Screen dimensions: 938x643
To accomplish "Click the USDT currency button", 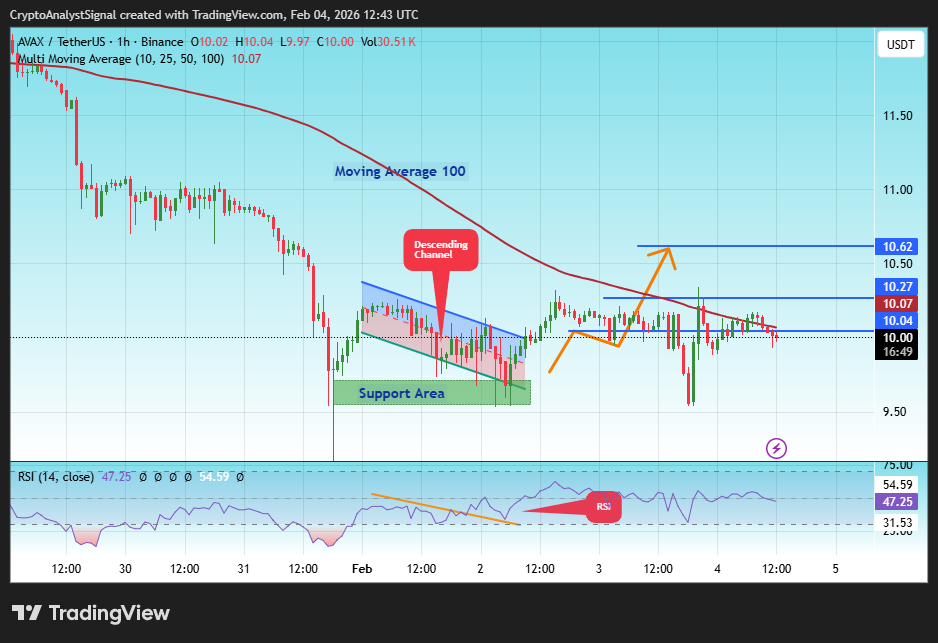I will (x=900, y=45).
